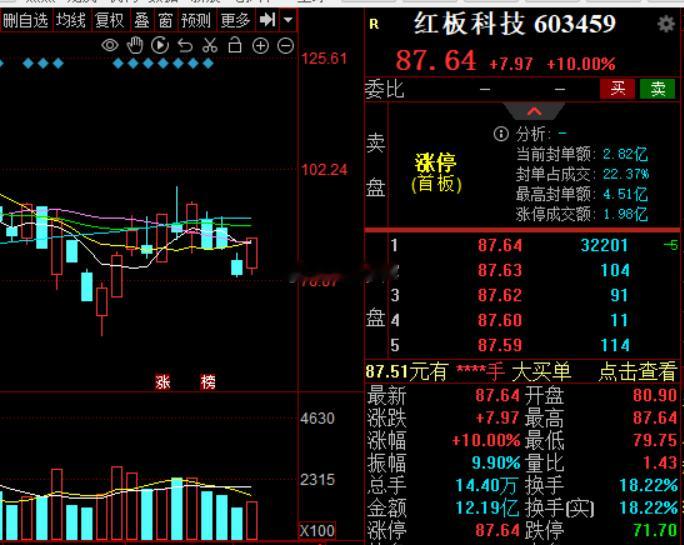Click the skip-to-end arrow toolbar icon

pos(267,20)
